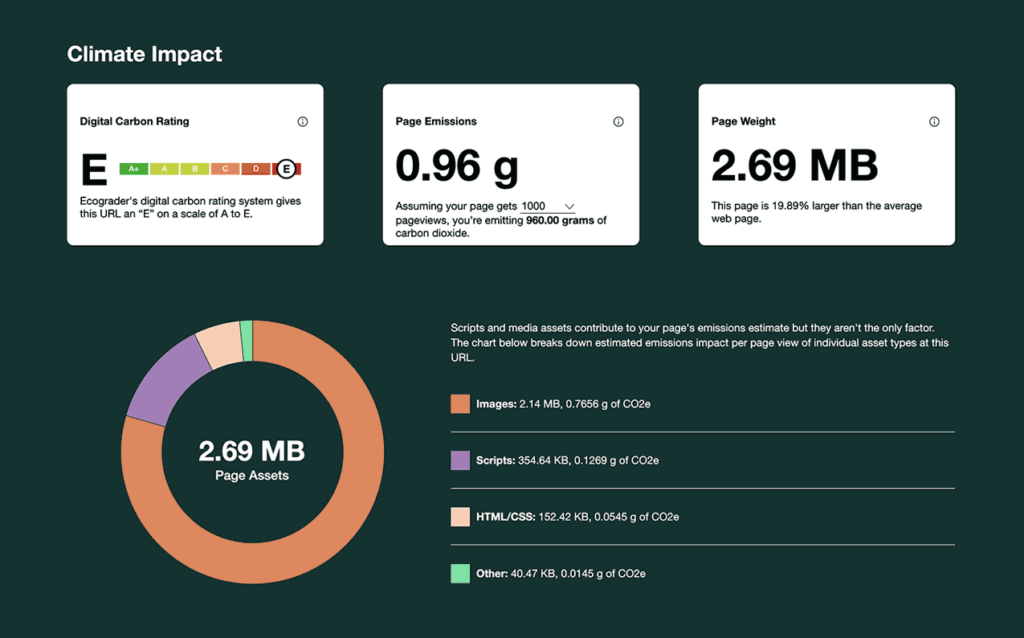Viewport: 1024px width, 638px height.
Task: Open the pageviews 1000 dropdown
Action: pyautogui.click(x=548, y=206)
